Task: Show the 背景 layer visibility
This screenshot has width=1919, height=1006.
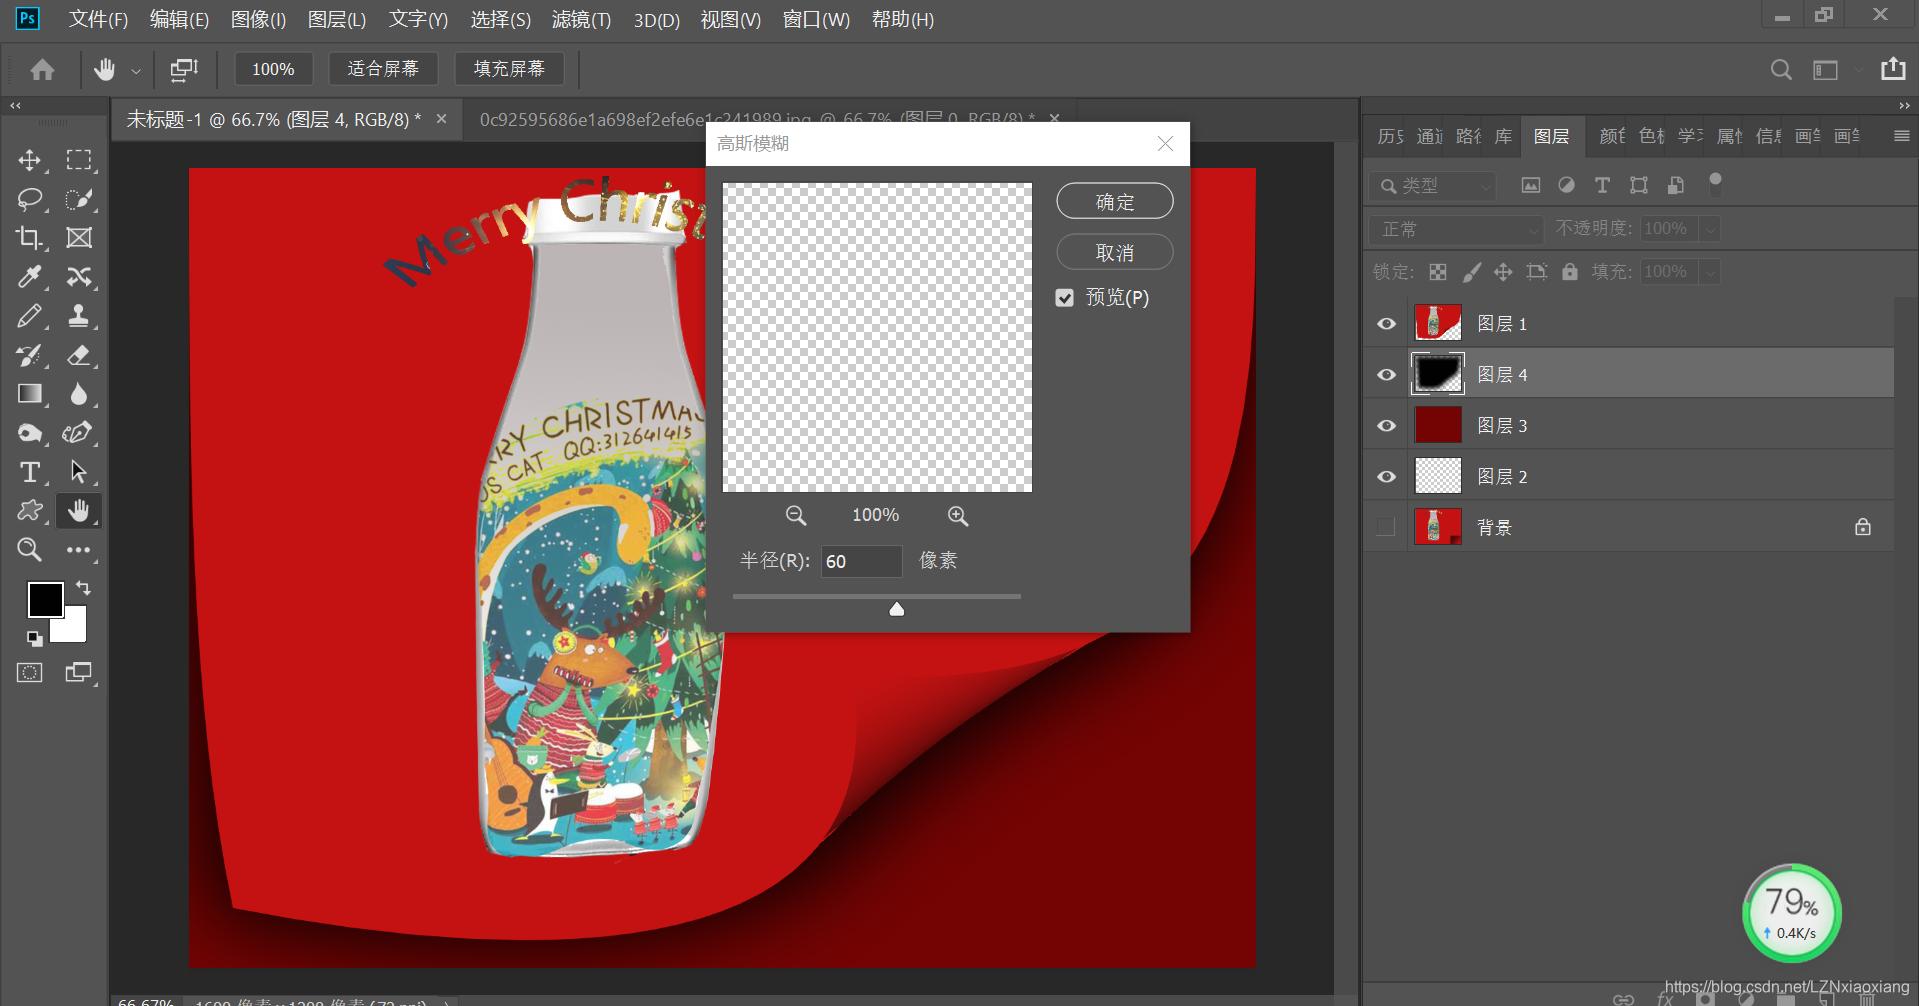Action: click(x=1385, y=527)
